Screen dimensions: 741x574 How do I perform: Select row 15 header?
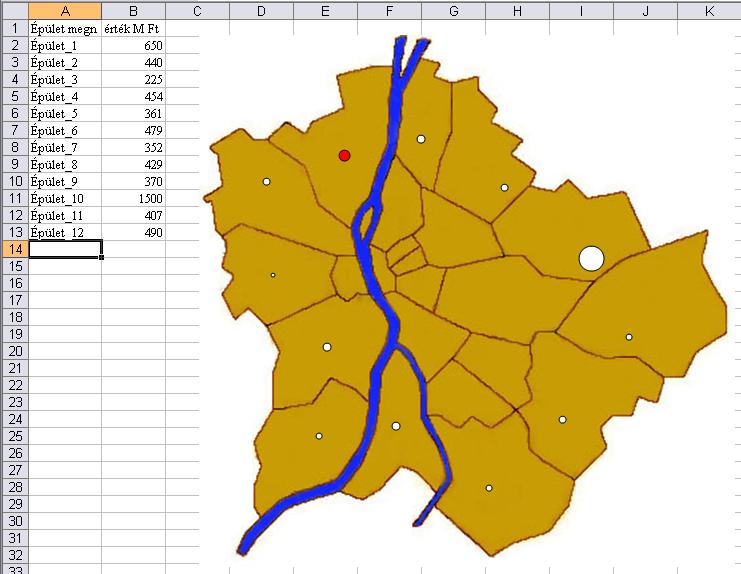(14, 266)
